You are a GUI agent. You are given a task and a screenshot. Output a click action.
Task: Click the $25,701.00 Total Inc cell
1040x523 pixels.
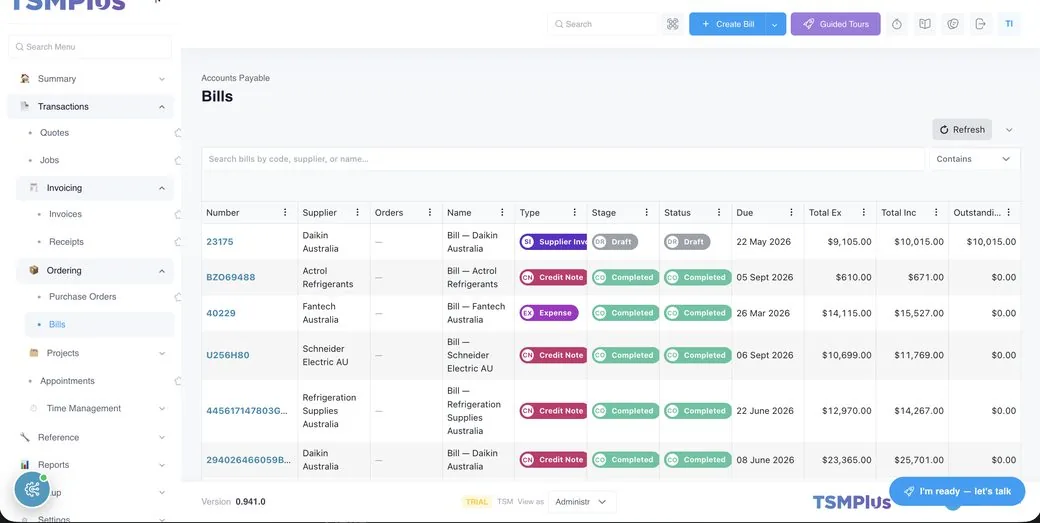click(x=919, y=460)
